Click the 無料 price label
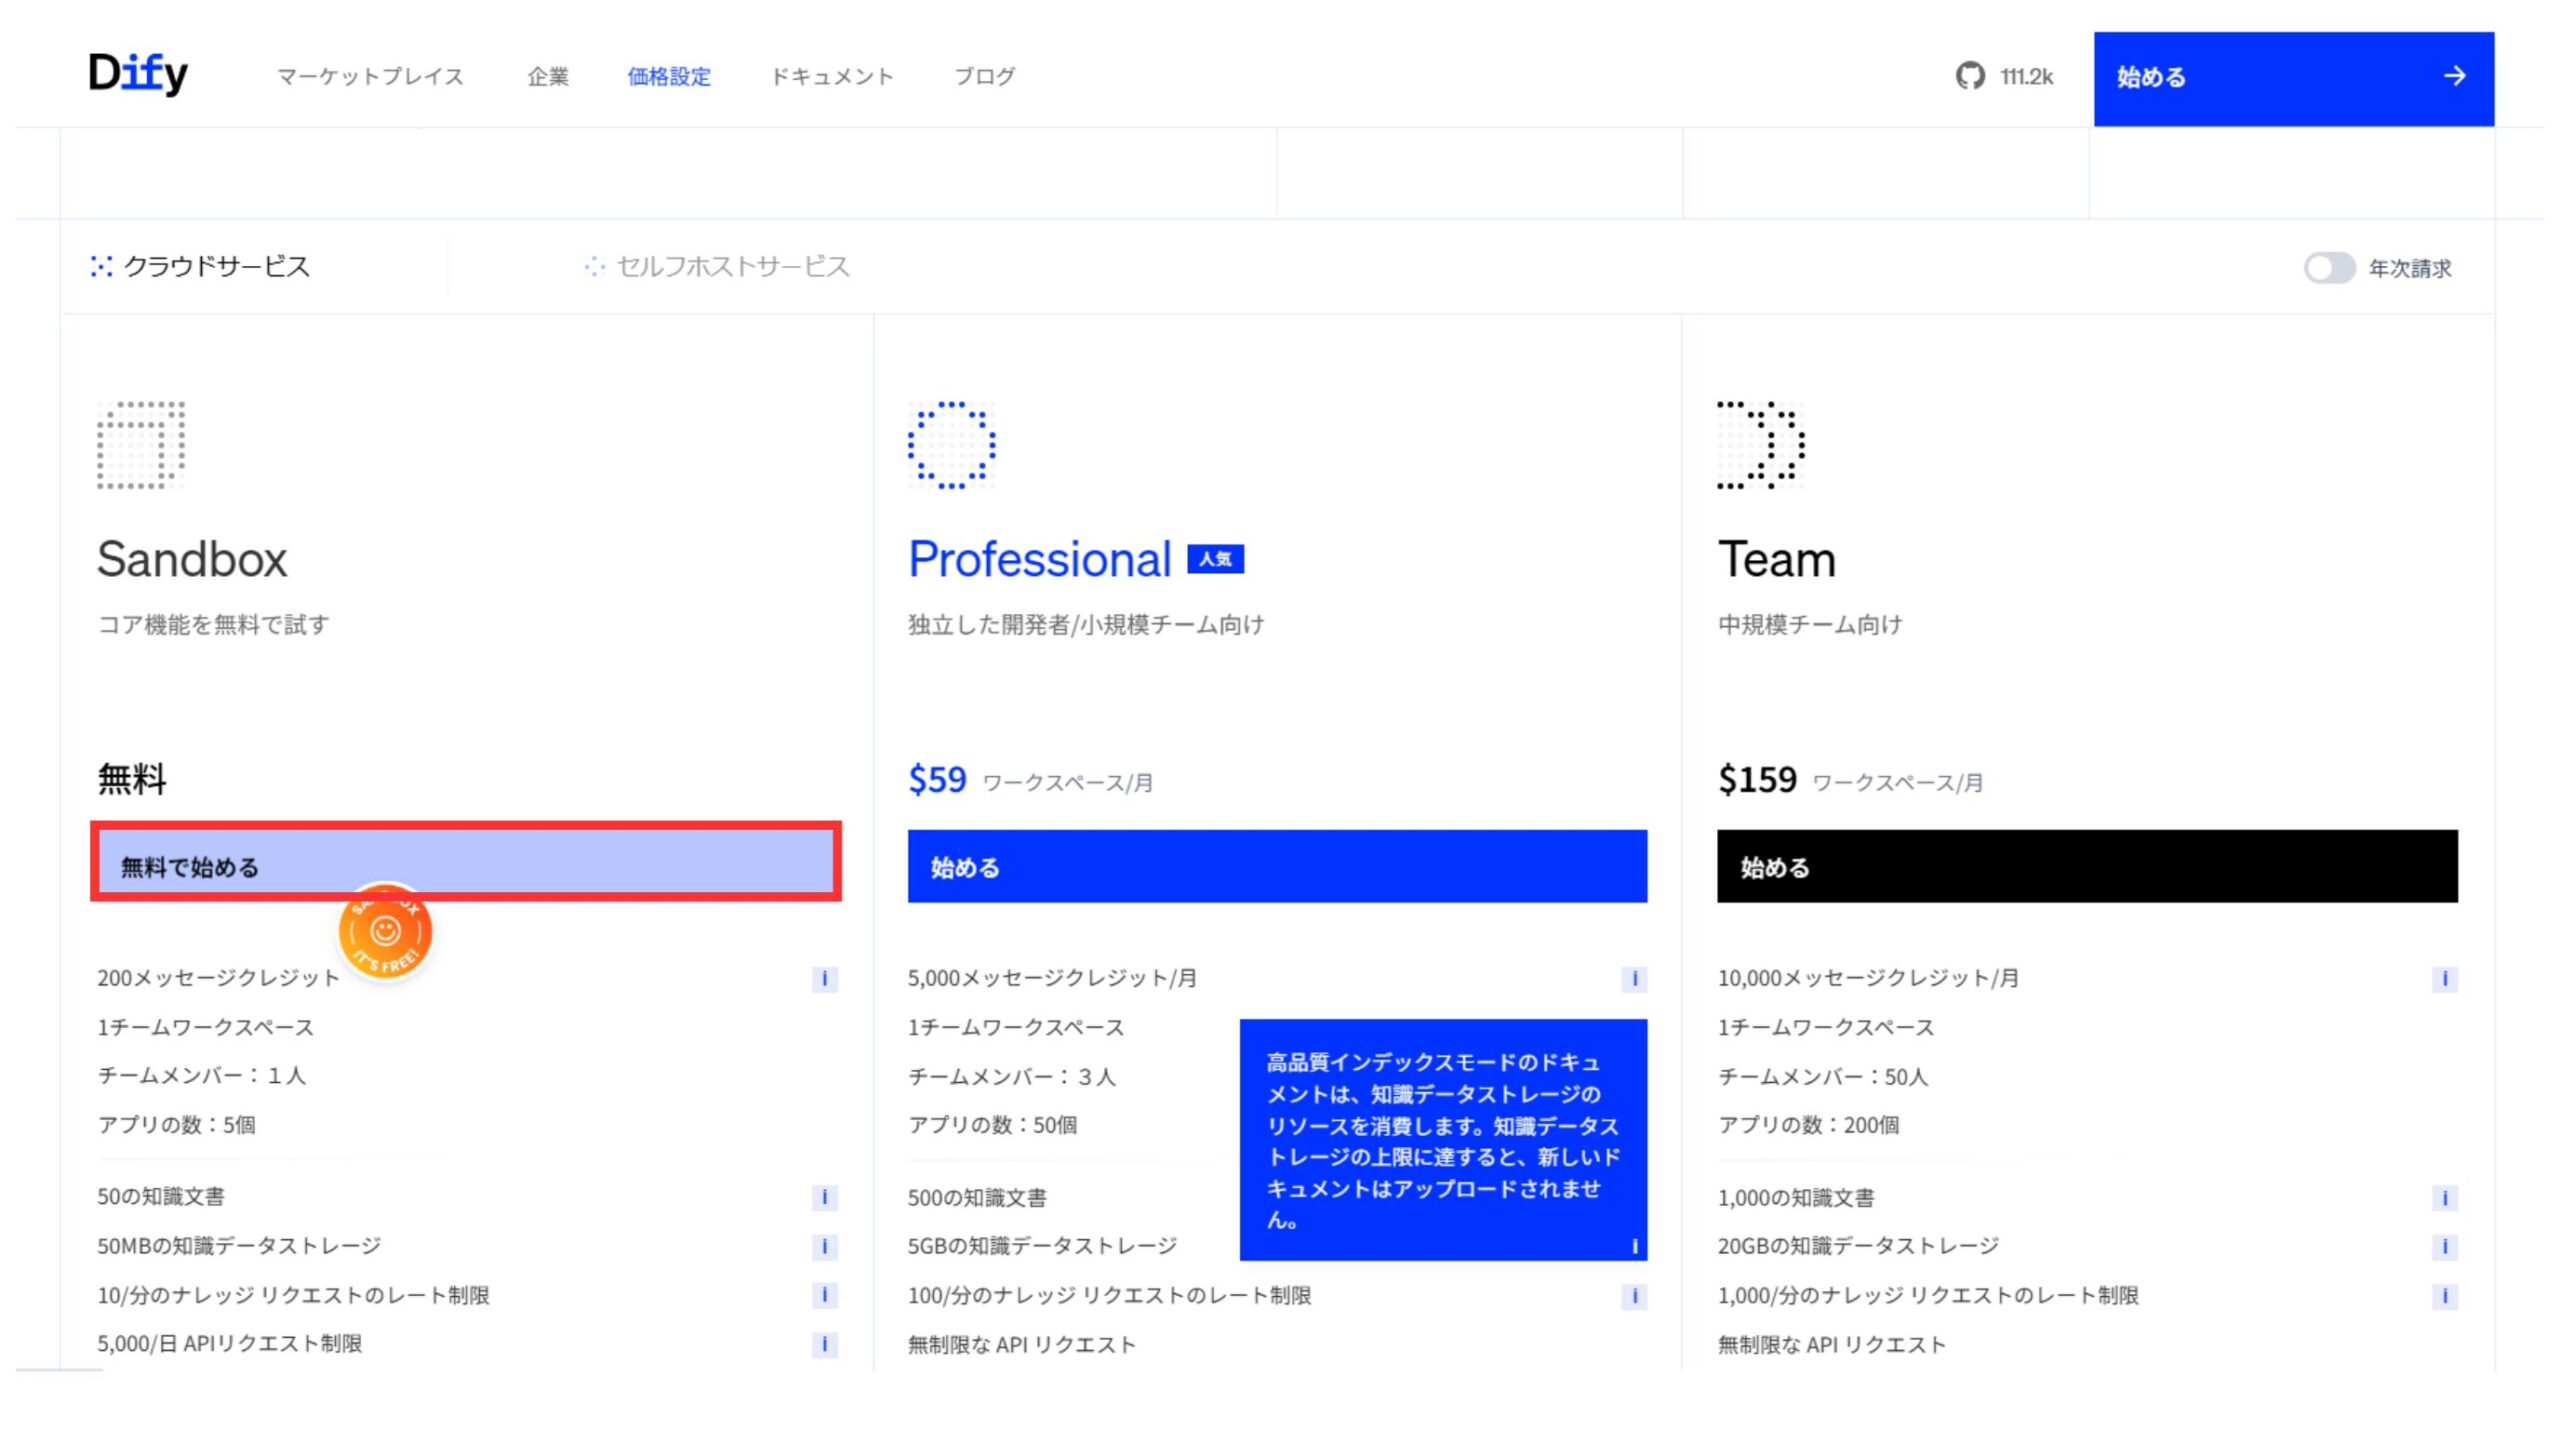 [132, 779]
